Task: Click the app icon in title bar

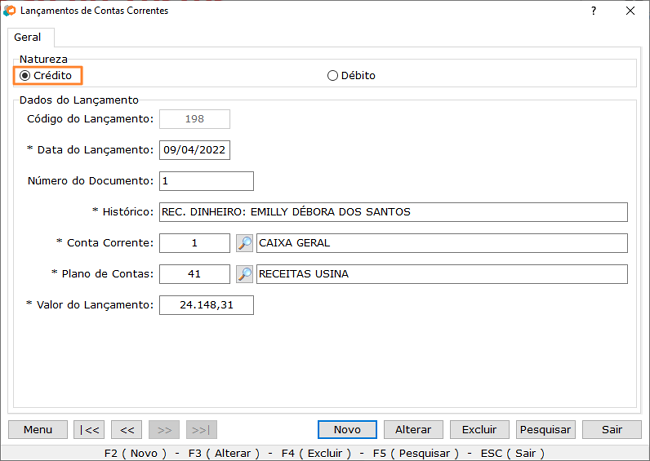Action: [x=10, y=11]
